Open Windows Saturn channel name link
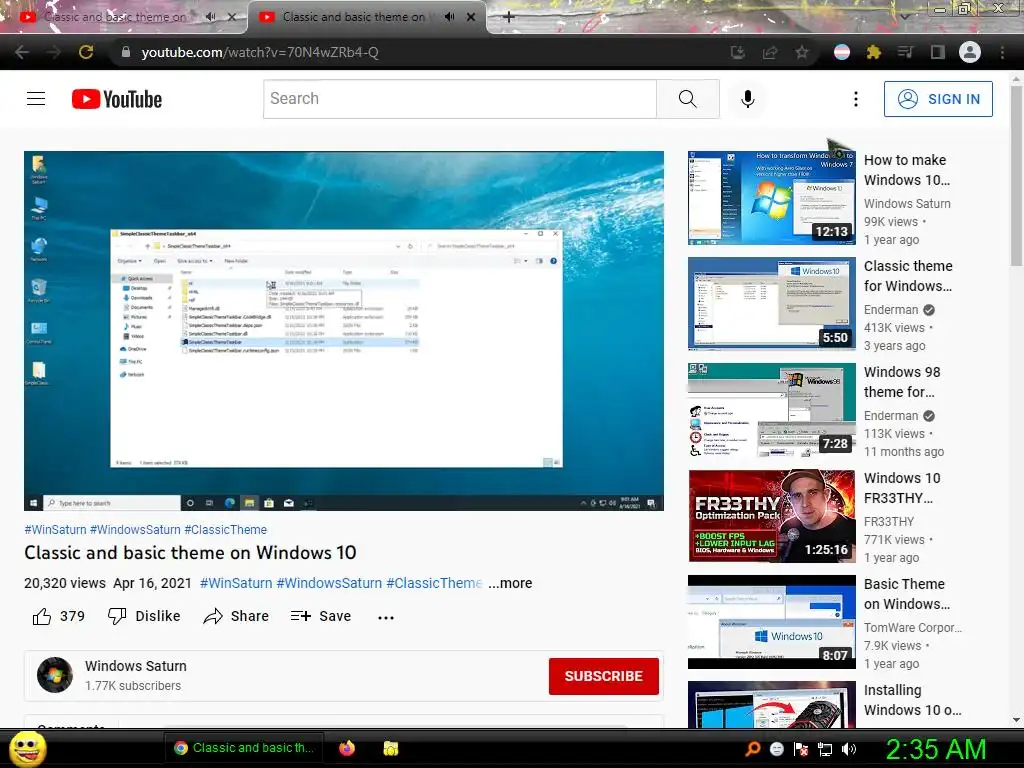The height and width of the screenshot is (768, 1024). point(136,666)
